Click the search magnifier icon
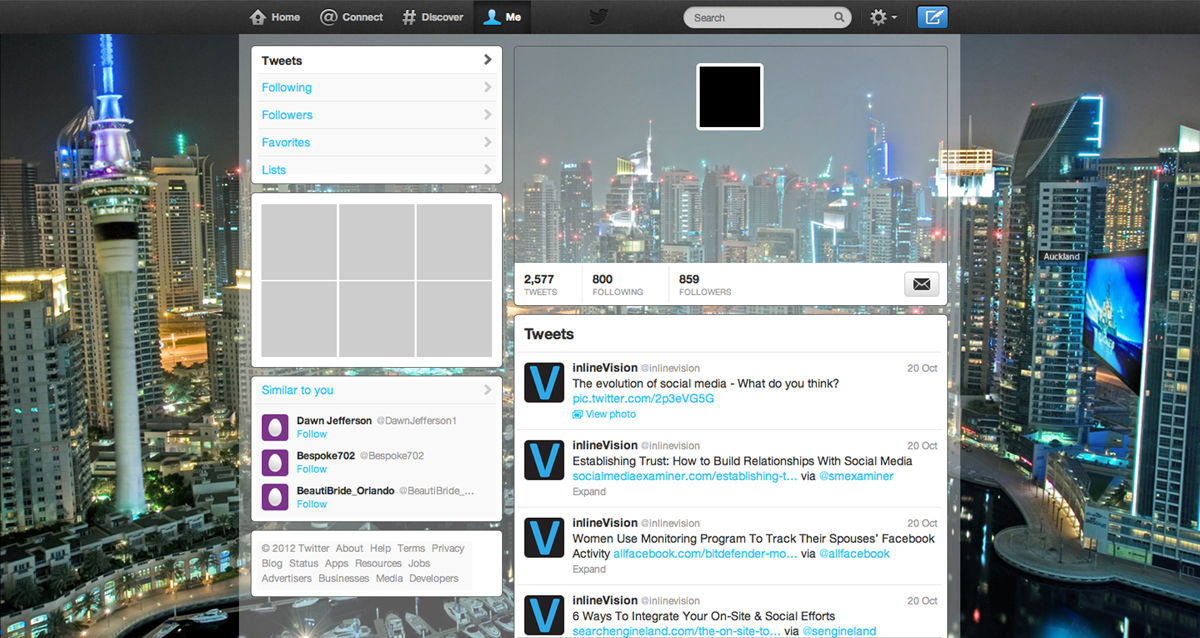Viewport: 1200px width, 638px height. pos(839,17)
